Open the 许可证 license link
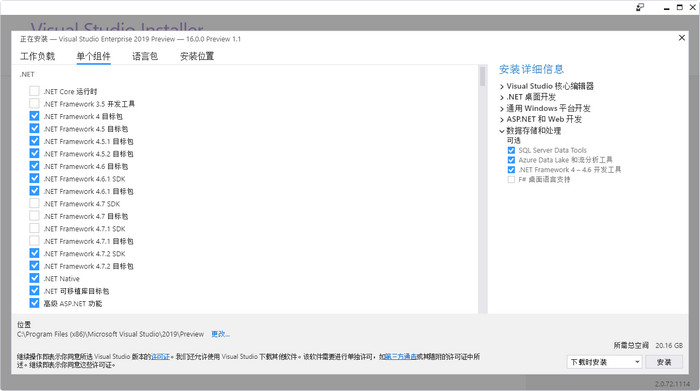 [160, 357]
